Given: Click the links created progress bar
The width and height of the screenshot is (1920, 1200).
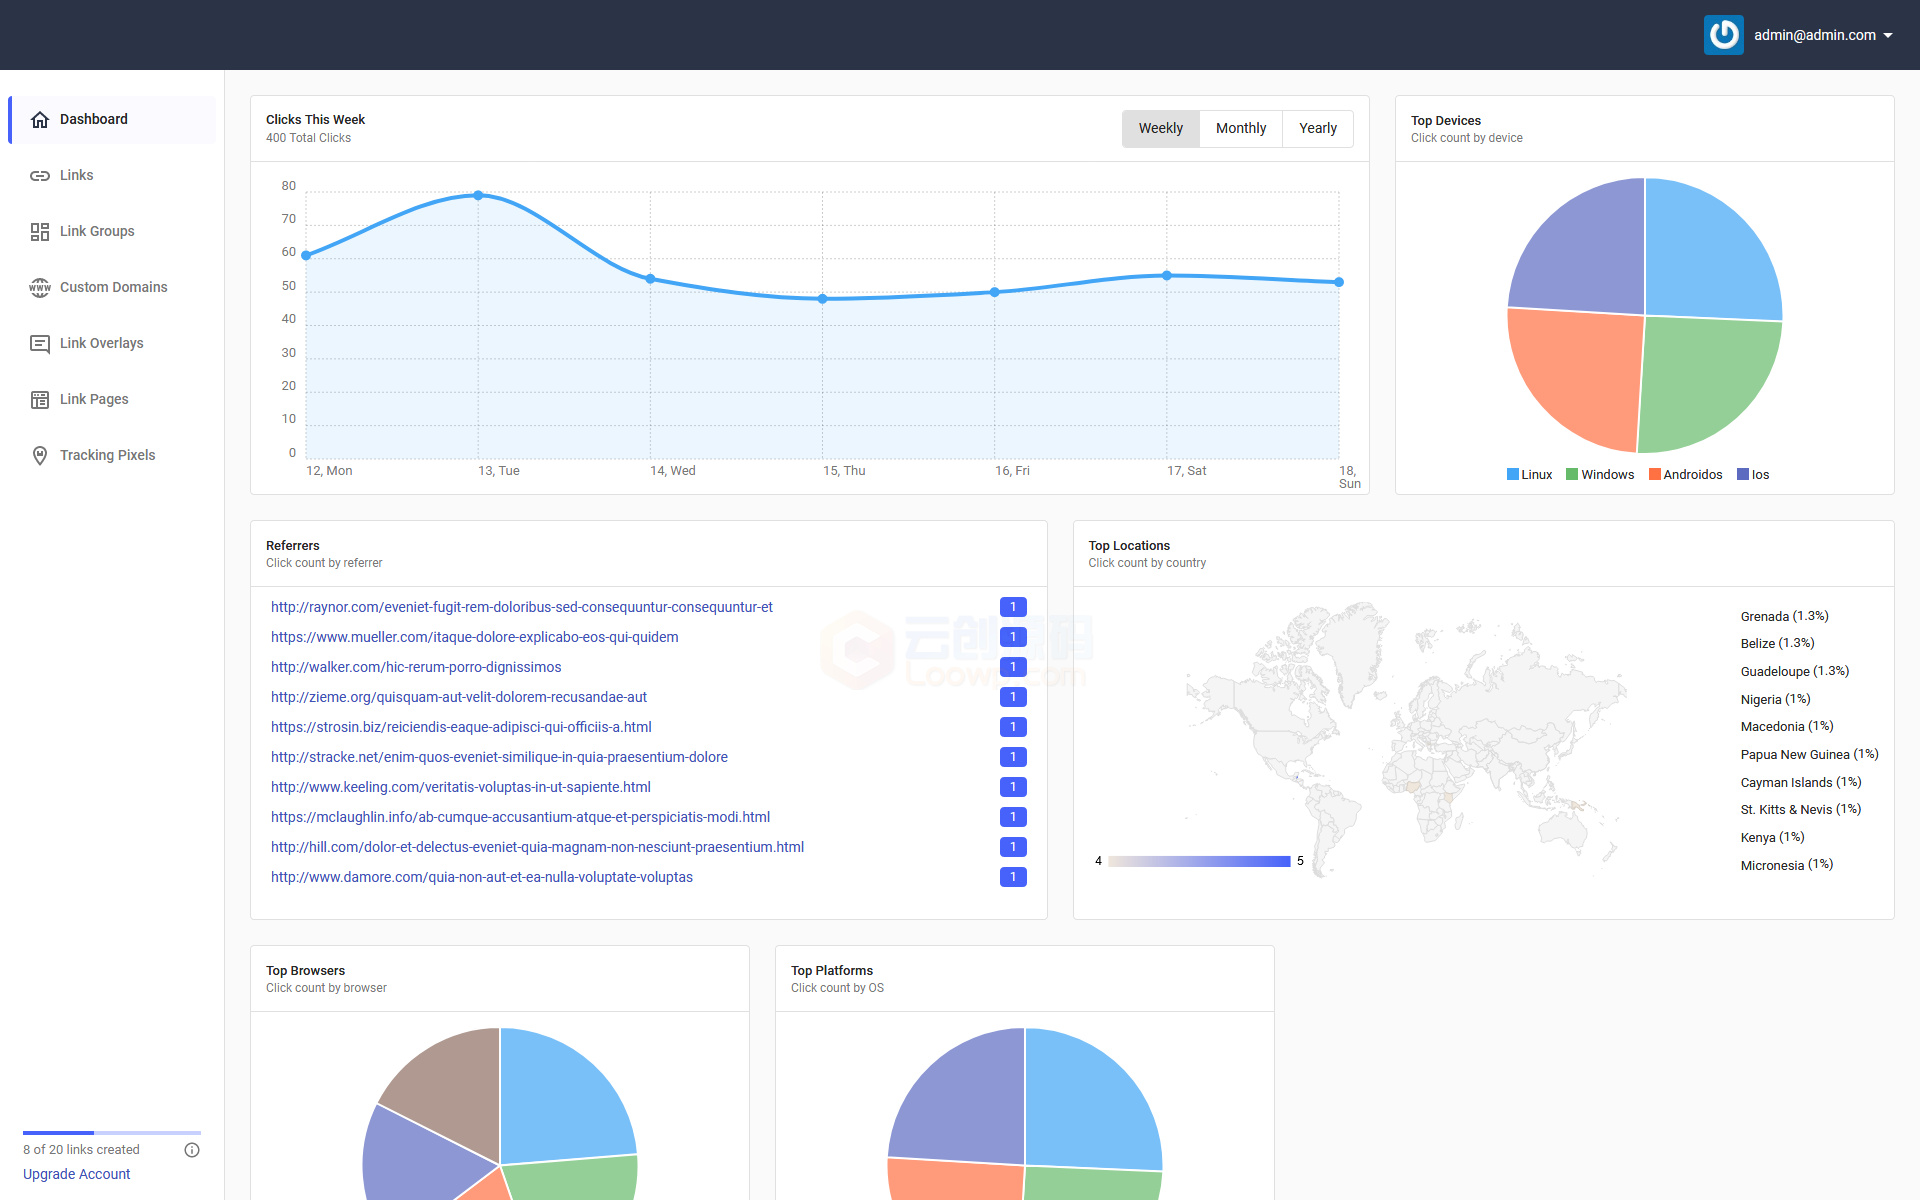Looking at the screenshot, I should point(112,1133).
